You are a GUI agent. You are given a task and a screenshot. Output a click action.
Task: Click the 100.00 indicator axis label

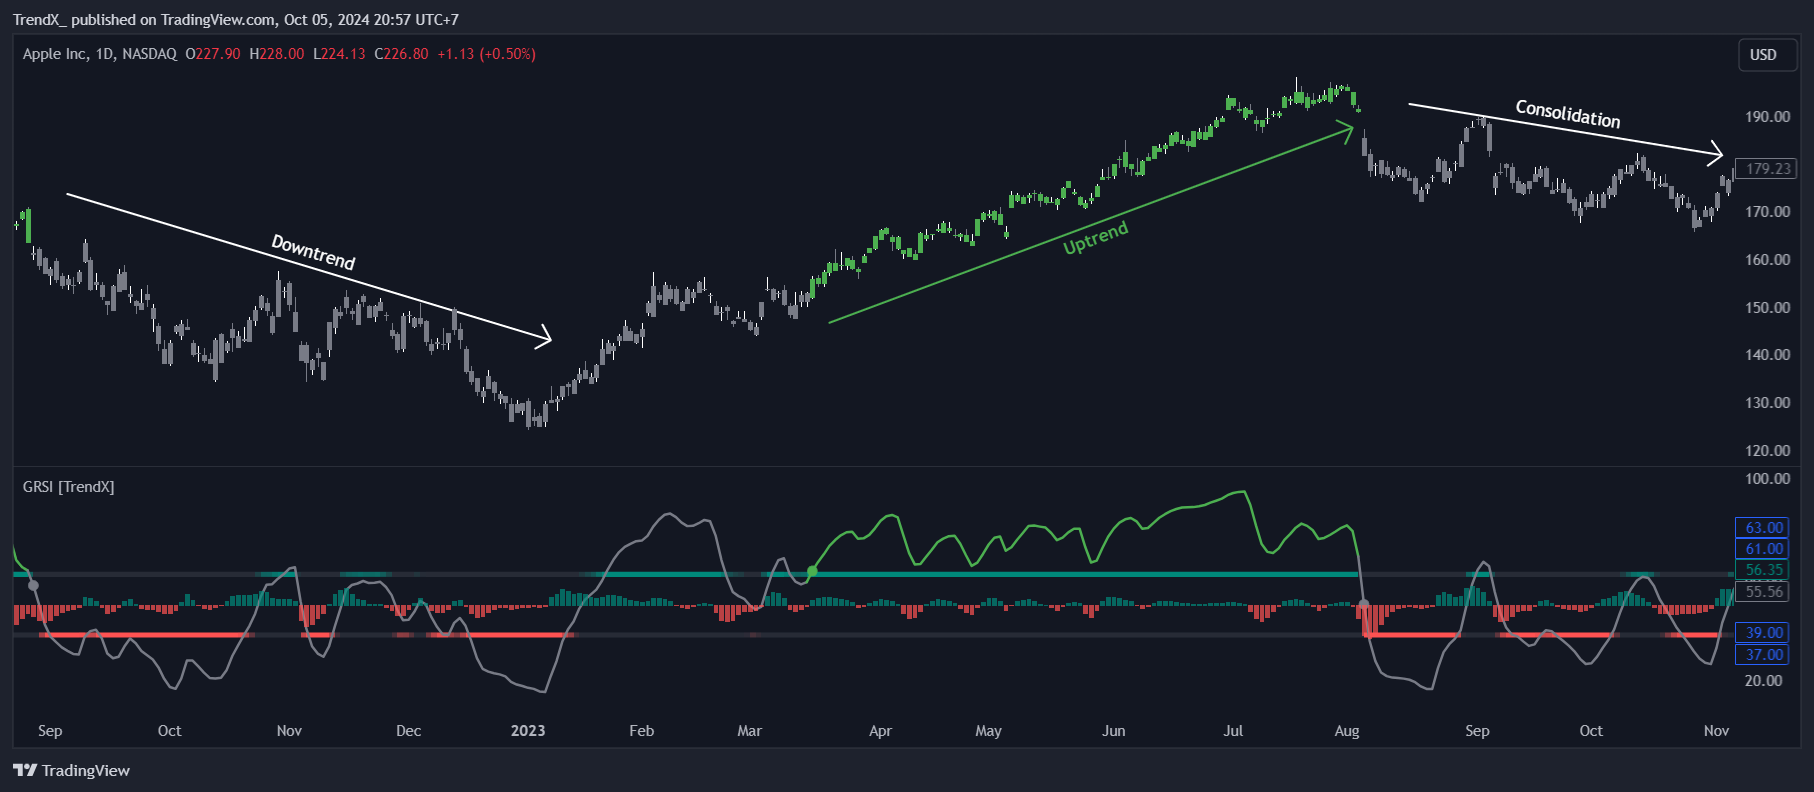(x=1767, y=478)
